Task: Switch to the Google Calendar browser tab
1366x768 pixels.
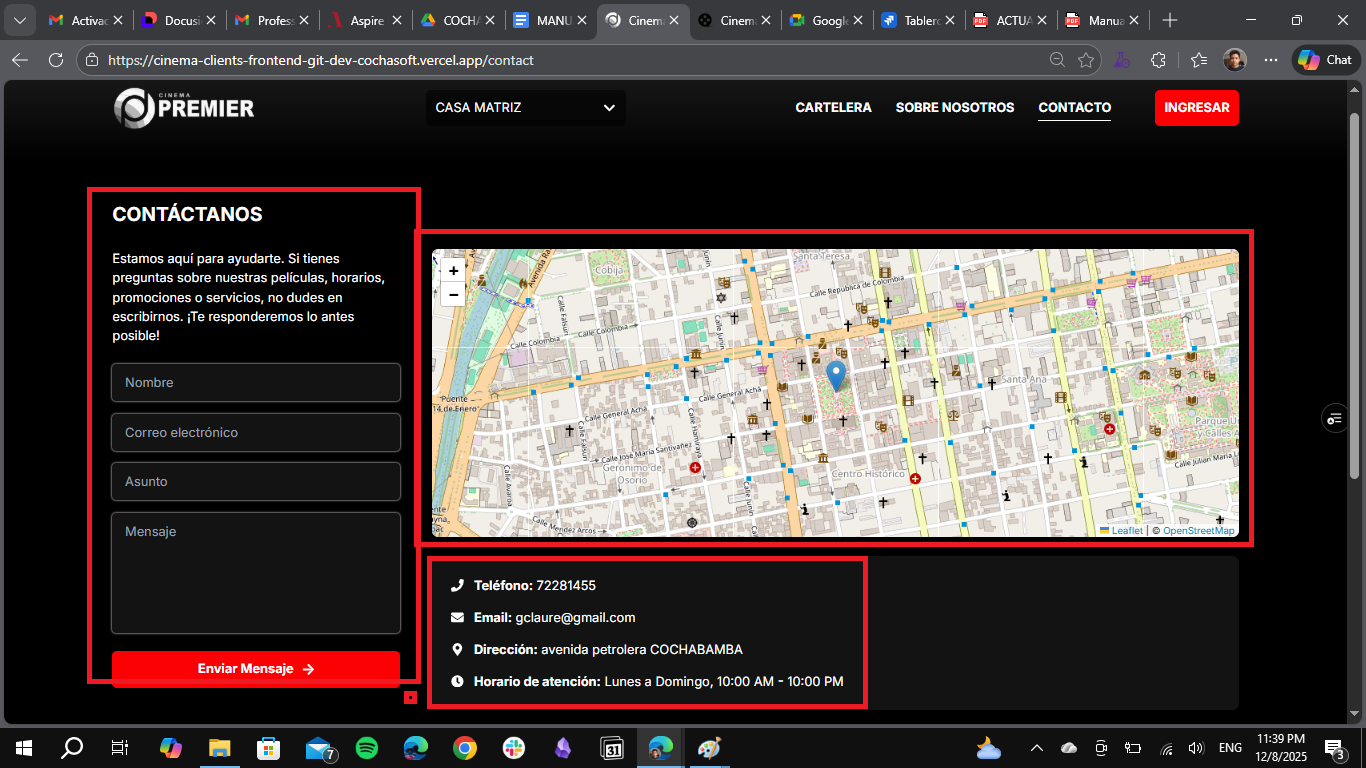Action: click(x=819, y=20)
